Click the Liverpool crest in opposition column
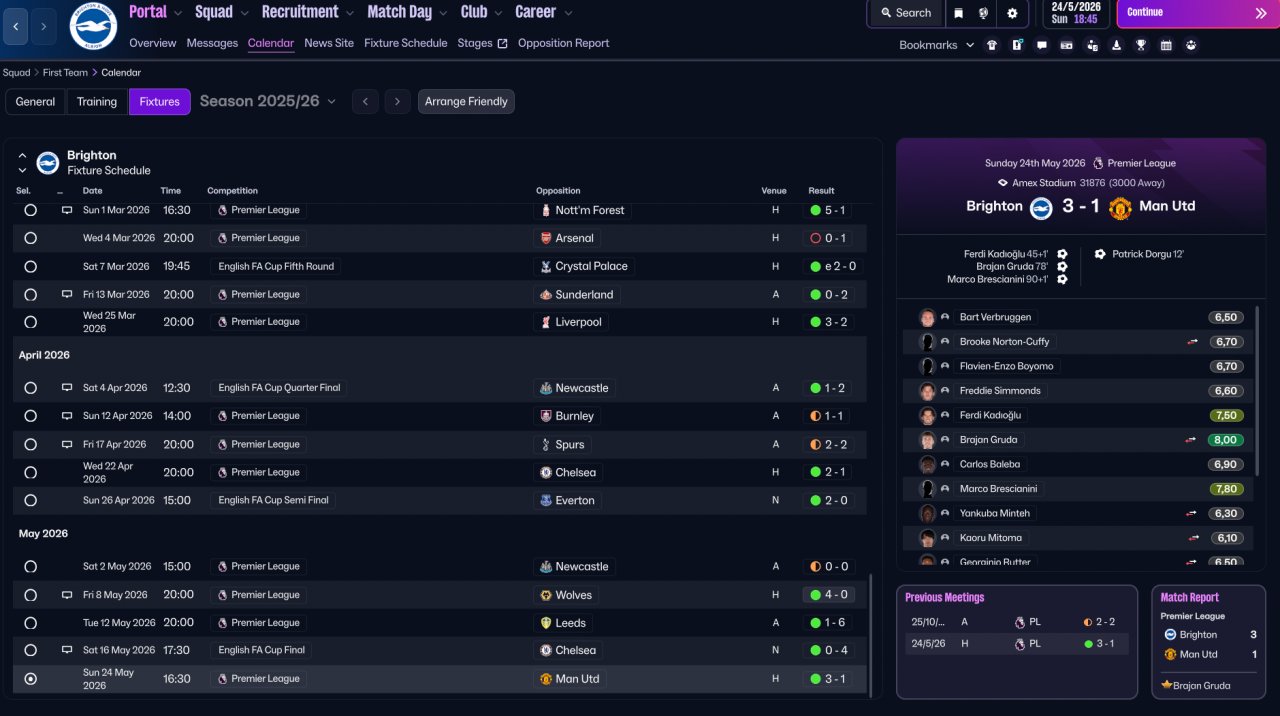This screenshot has width=1280, height=716. coord(546,322)
